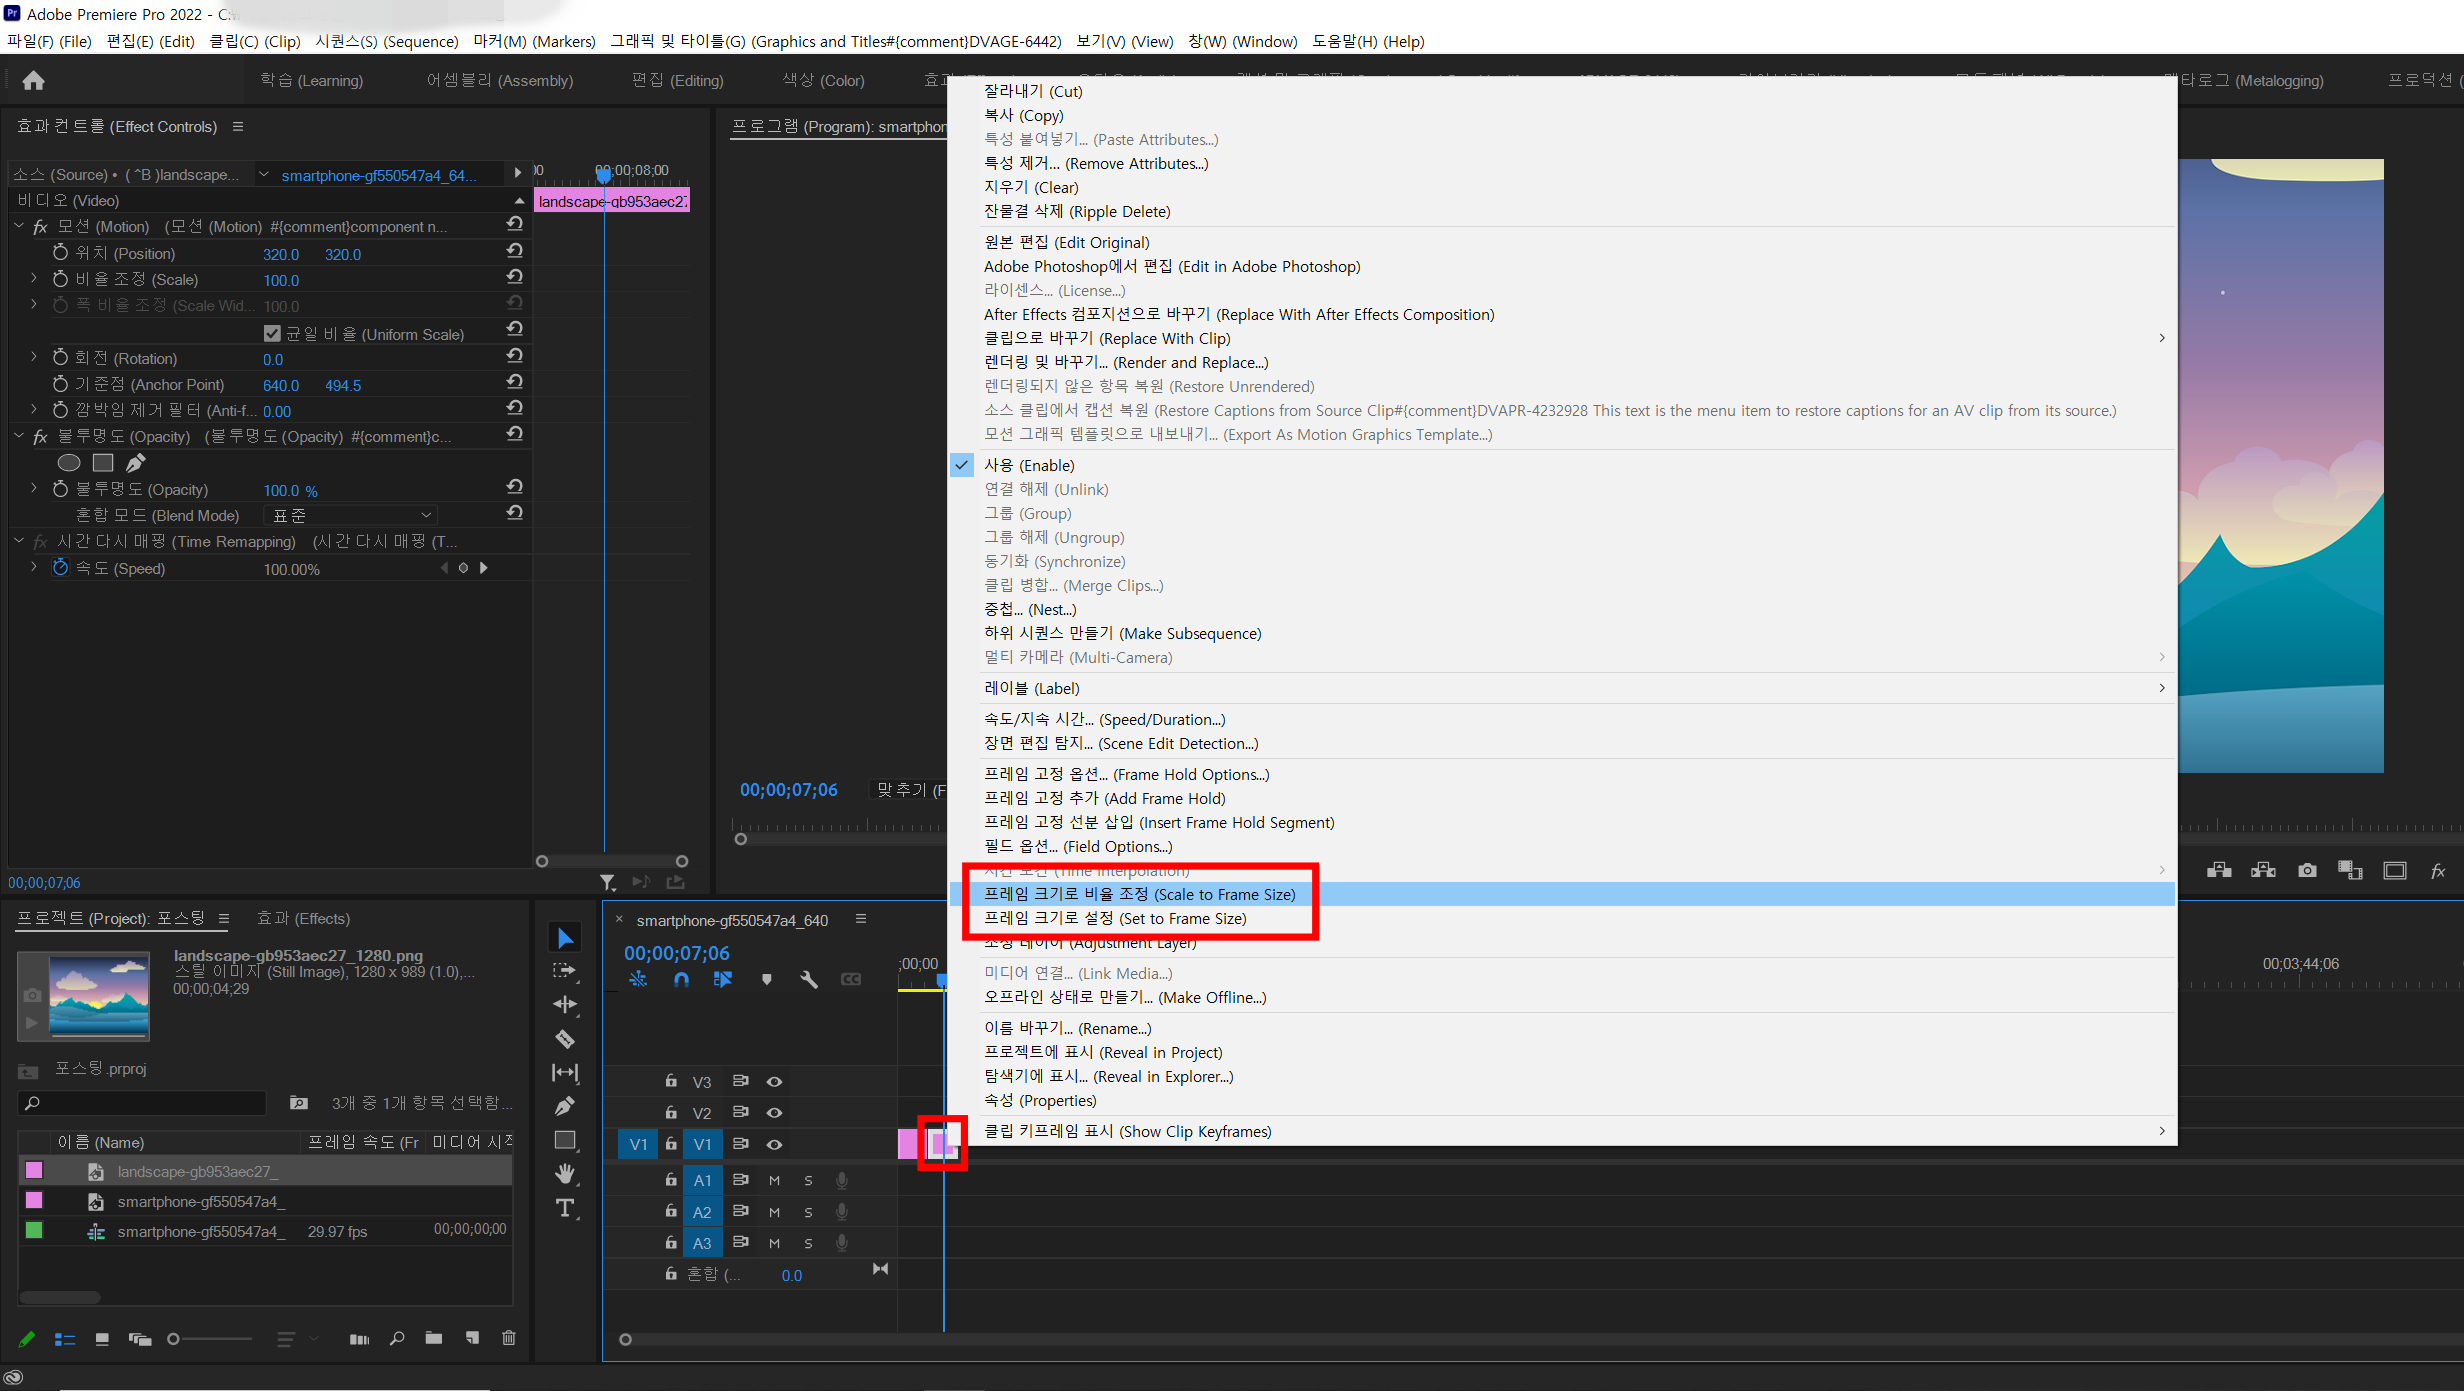Collapse the Time Remapping group

click(18, 541)
